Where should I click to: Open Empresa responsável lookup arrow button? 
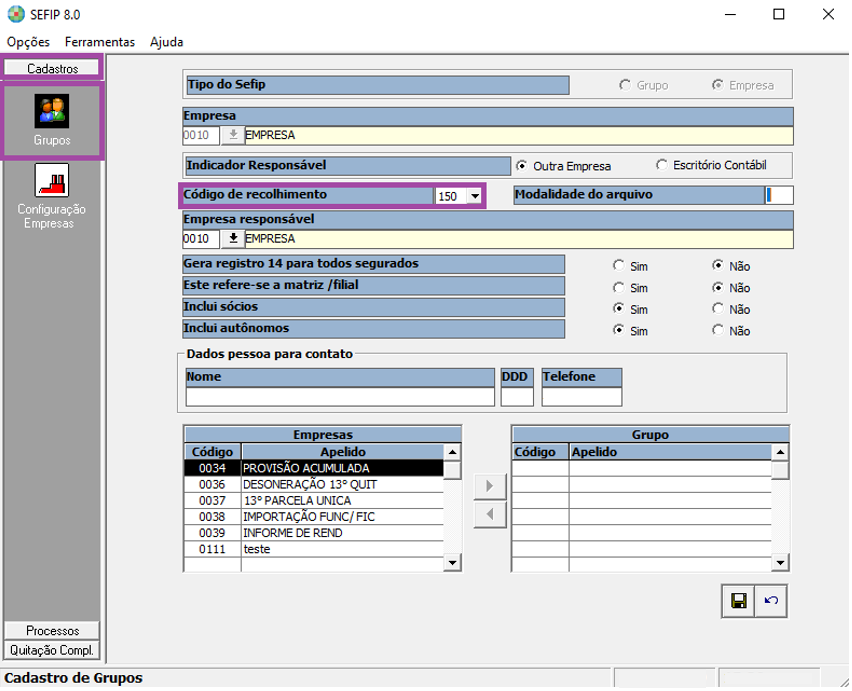point(233,238)
